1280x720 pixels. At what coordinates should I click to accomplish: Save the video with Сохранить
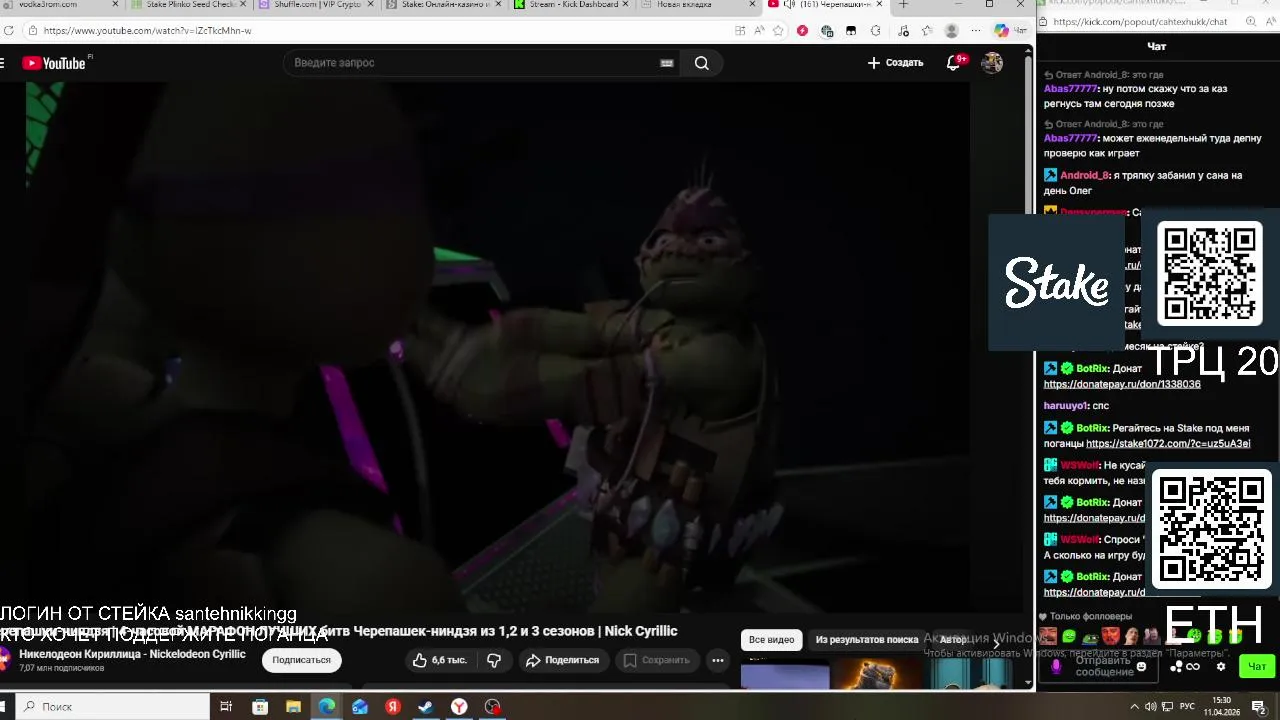[x=657, y=660]
